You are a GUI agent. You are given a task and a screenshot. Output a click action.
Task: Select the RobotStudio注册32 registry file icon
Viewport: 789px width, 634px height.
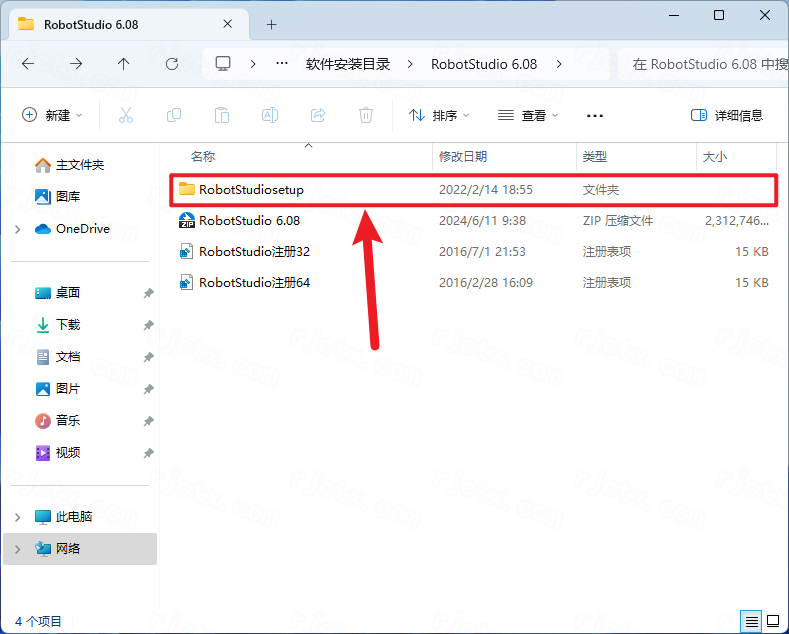(187, 252)
